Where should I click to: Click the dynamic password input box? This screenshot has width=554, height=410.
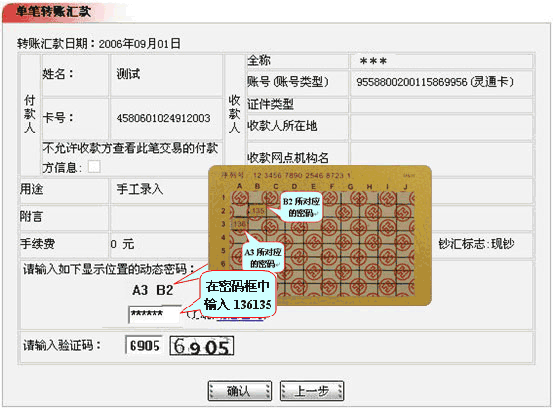click(x=154, y=314)
